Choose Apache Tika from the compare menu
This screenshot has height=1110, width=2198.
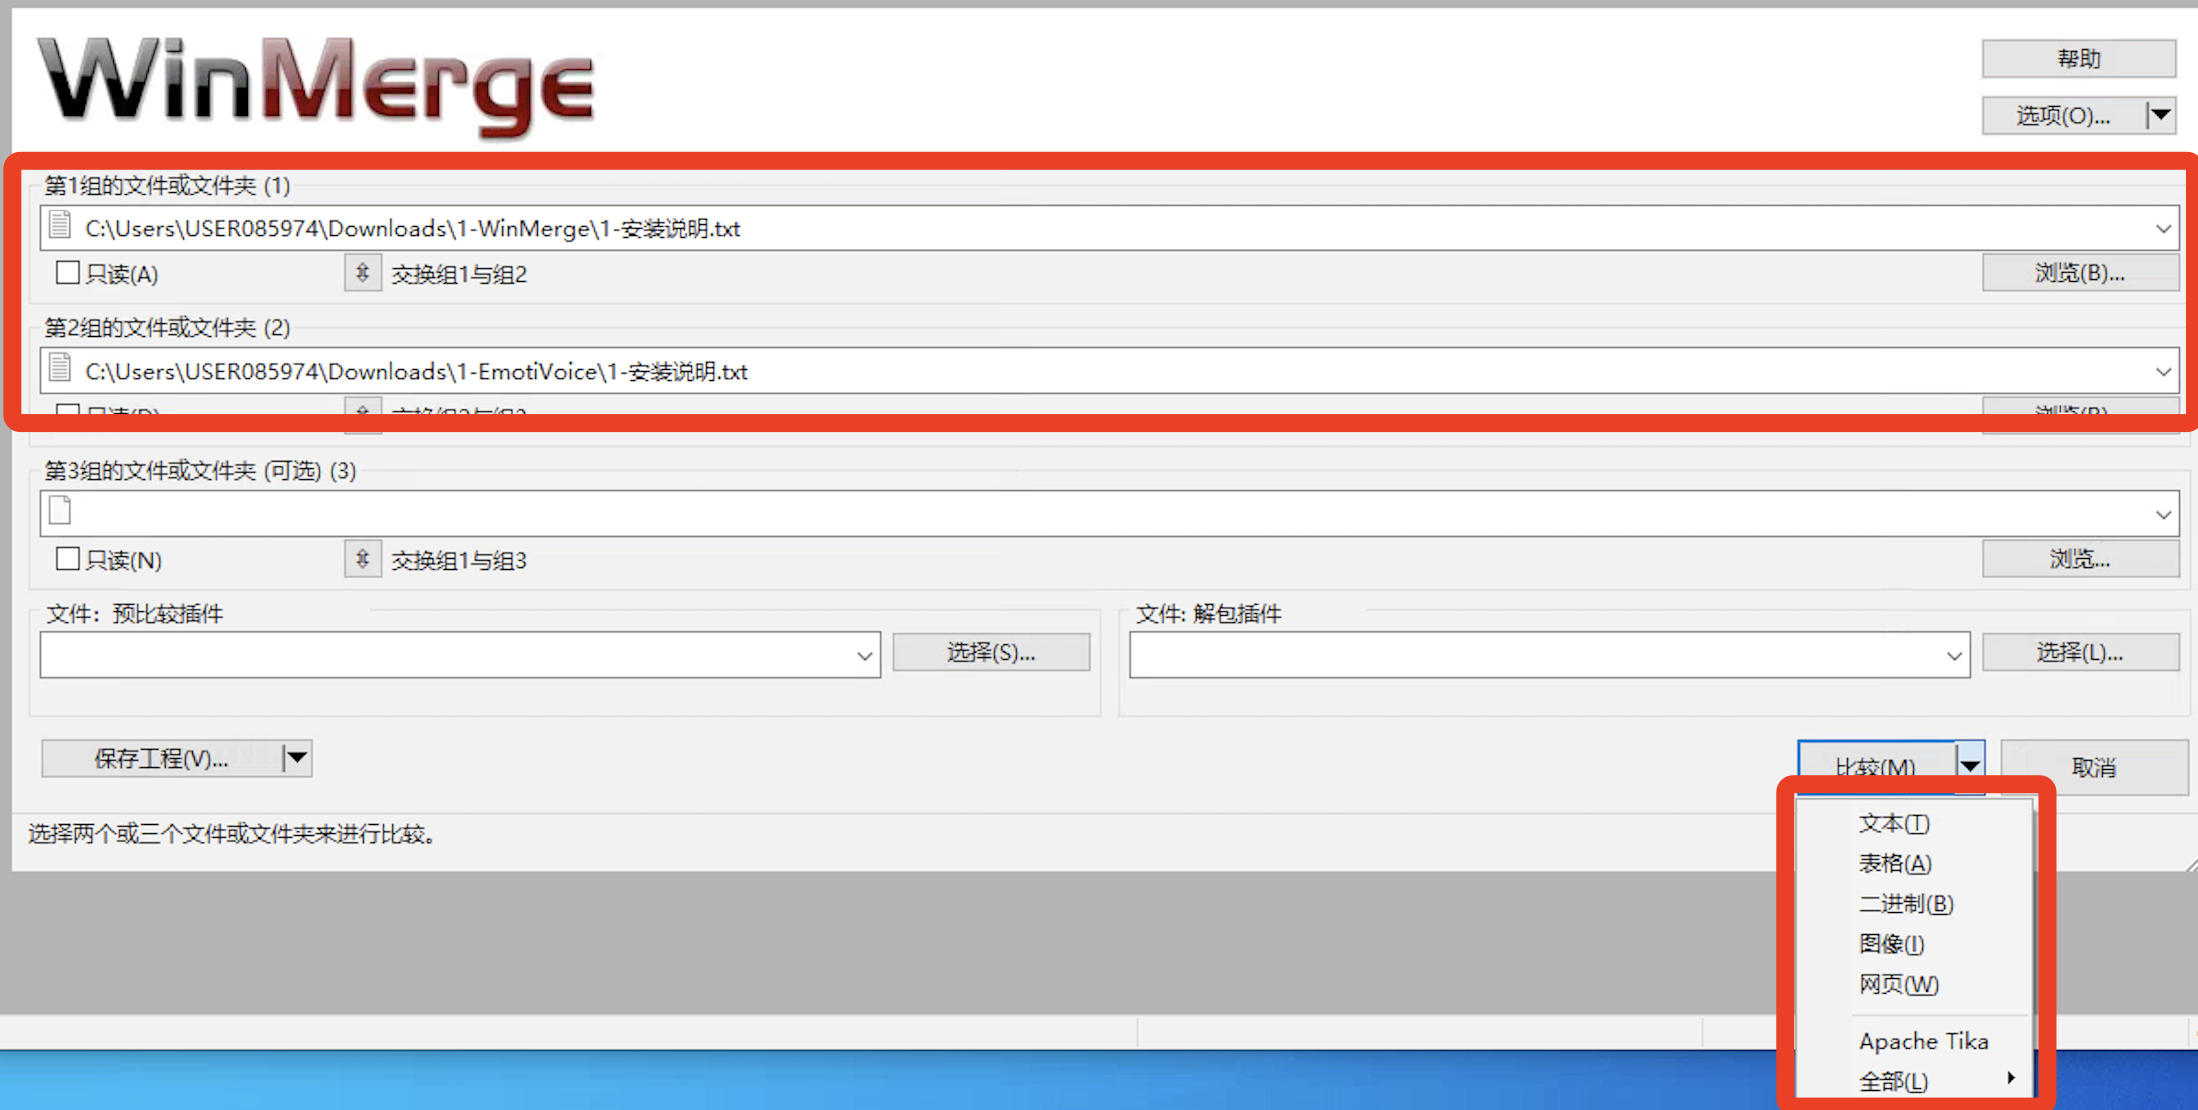[x=1923, y=1040]
